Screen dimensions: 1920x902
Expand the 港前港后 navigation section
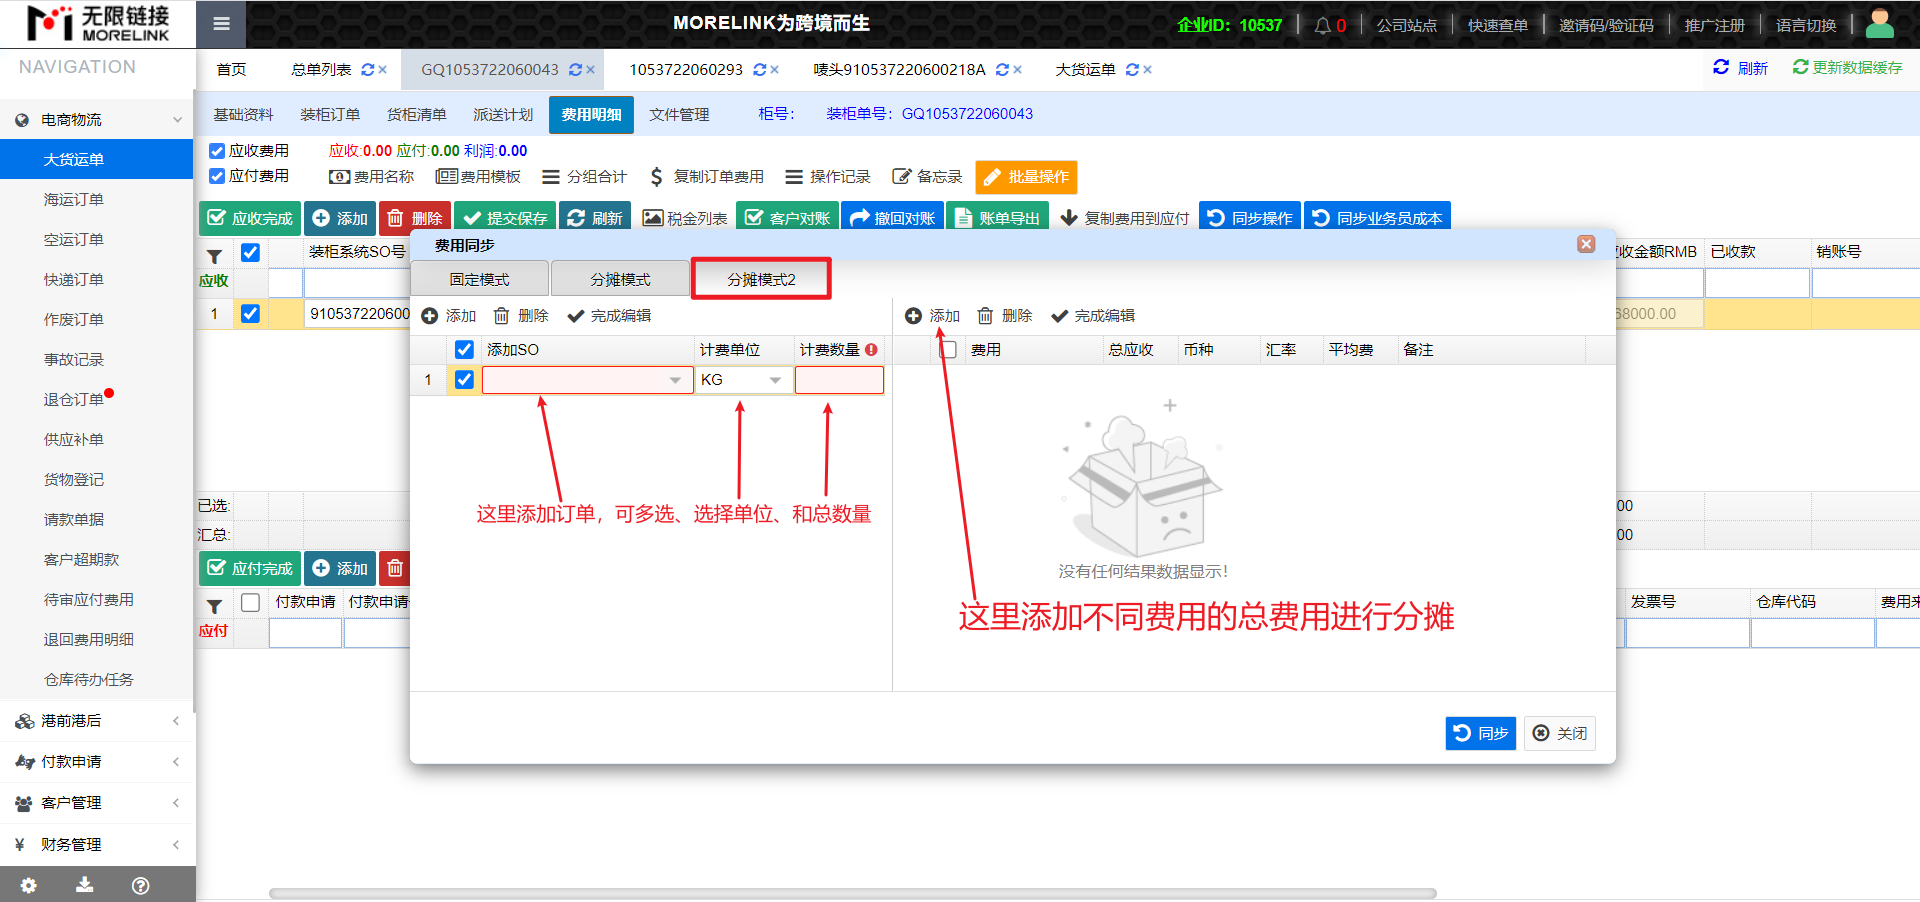[x=97, y=720]
